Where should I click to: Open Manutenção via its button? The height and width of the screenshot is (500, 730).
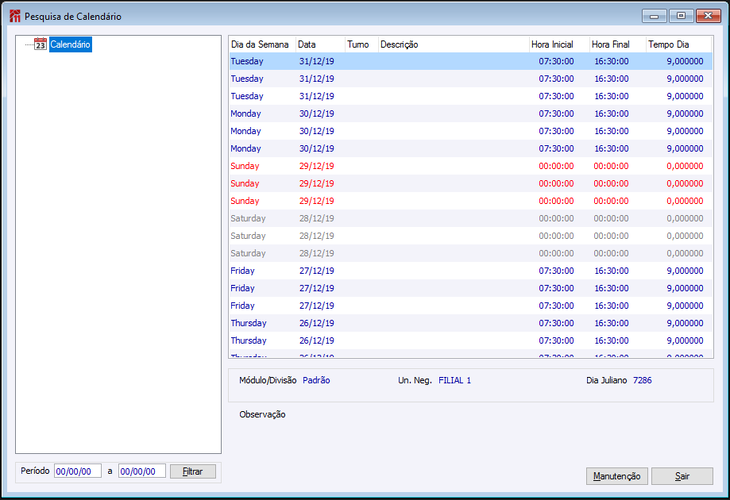[x=617, y=476]
